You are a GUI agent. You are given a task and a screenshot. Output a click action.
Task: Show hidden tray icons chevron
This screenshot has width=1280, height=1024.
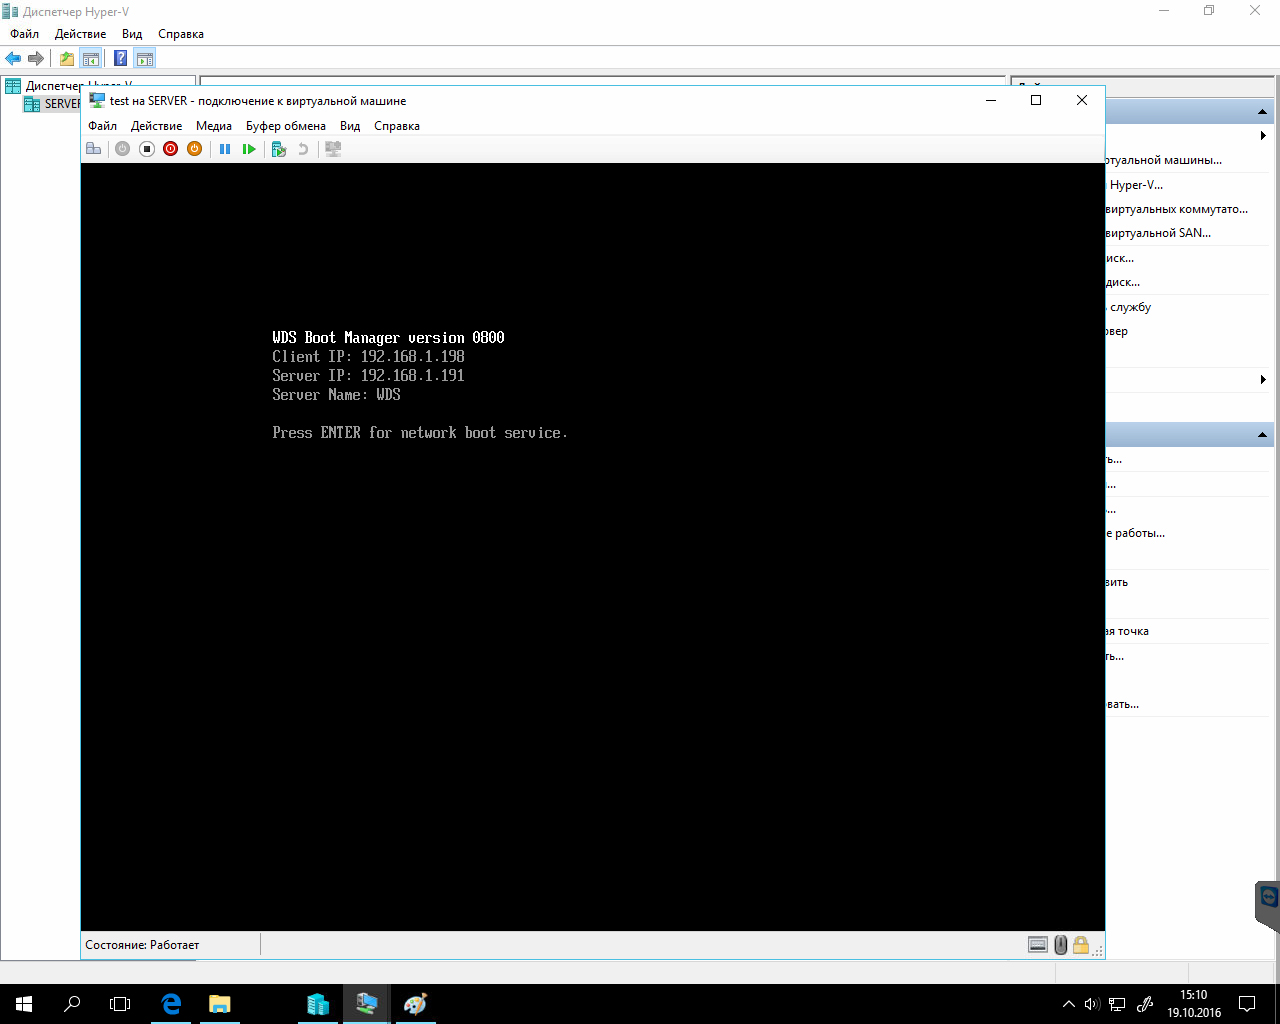click(1069, 1004)
